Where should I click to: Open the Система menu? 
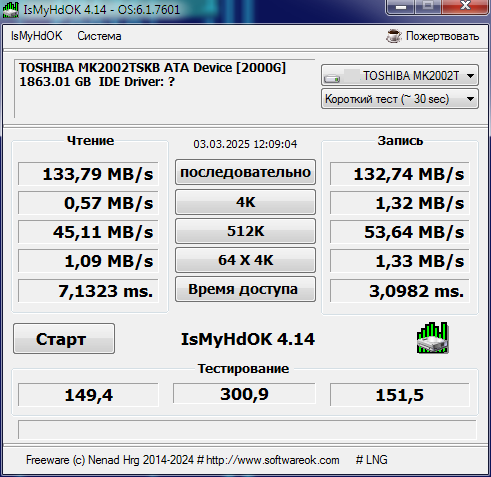(99, 36)
